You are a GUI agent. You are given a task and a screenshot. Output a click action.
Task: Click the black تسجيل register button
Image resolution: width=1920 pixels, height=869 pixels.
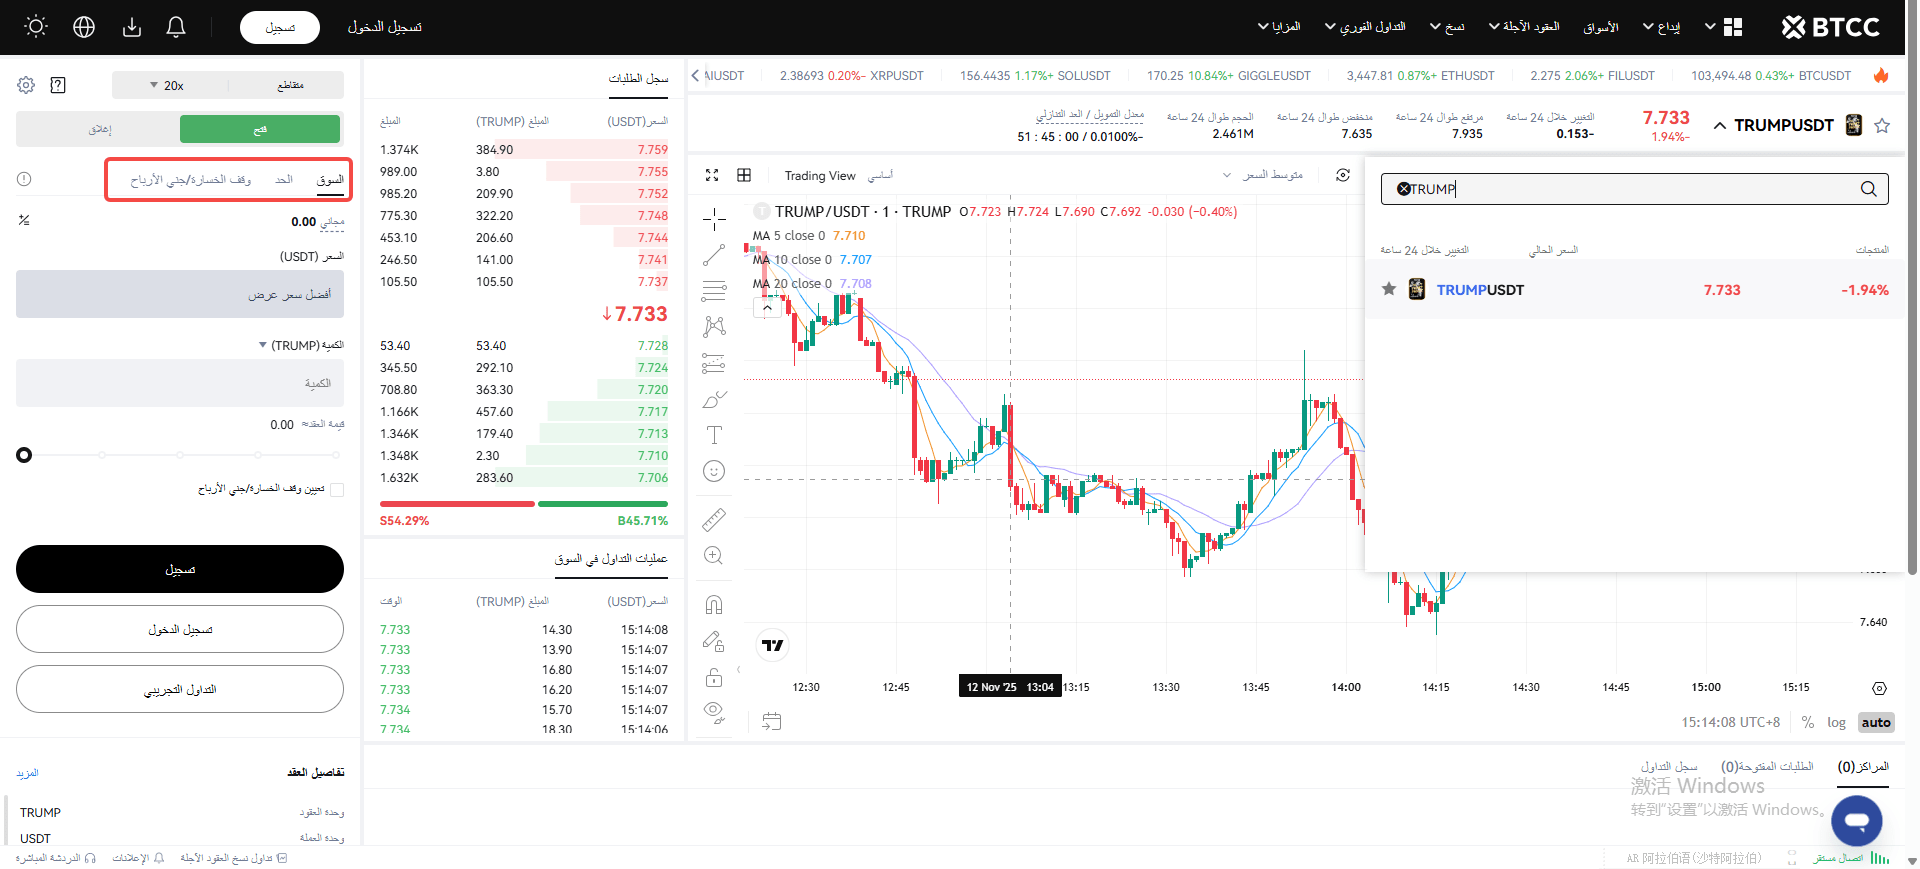(180, 569)
